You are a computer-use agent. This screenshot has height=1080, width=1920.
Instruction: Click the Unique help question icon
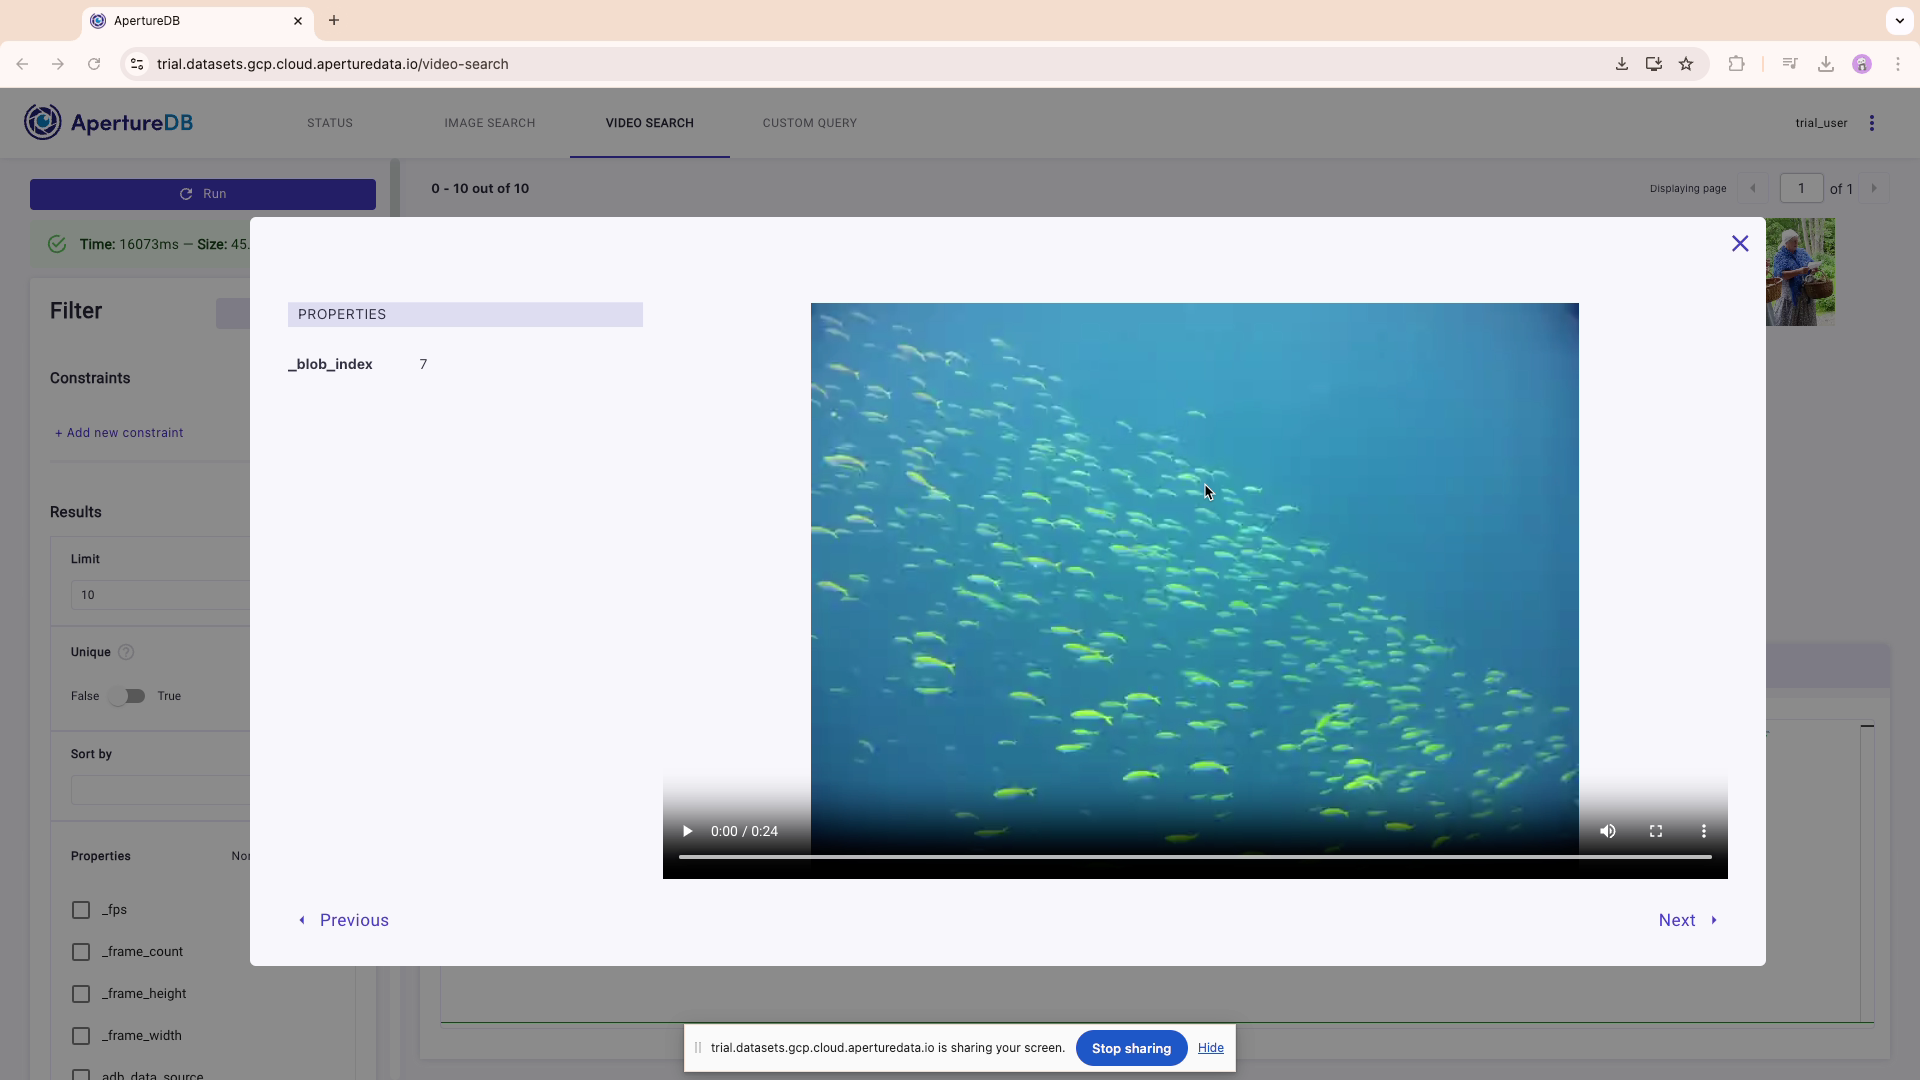126,652
